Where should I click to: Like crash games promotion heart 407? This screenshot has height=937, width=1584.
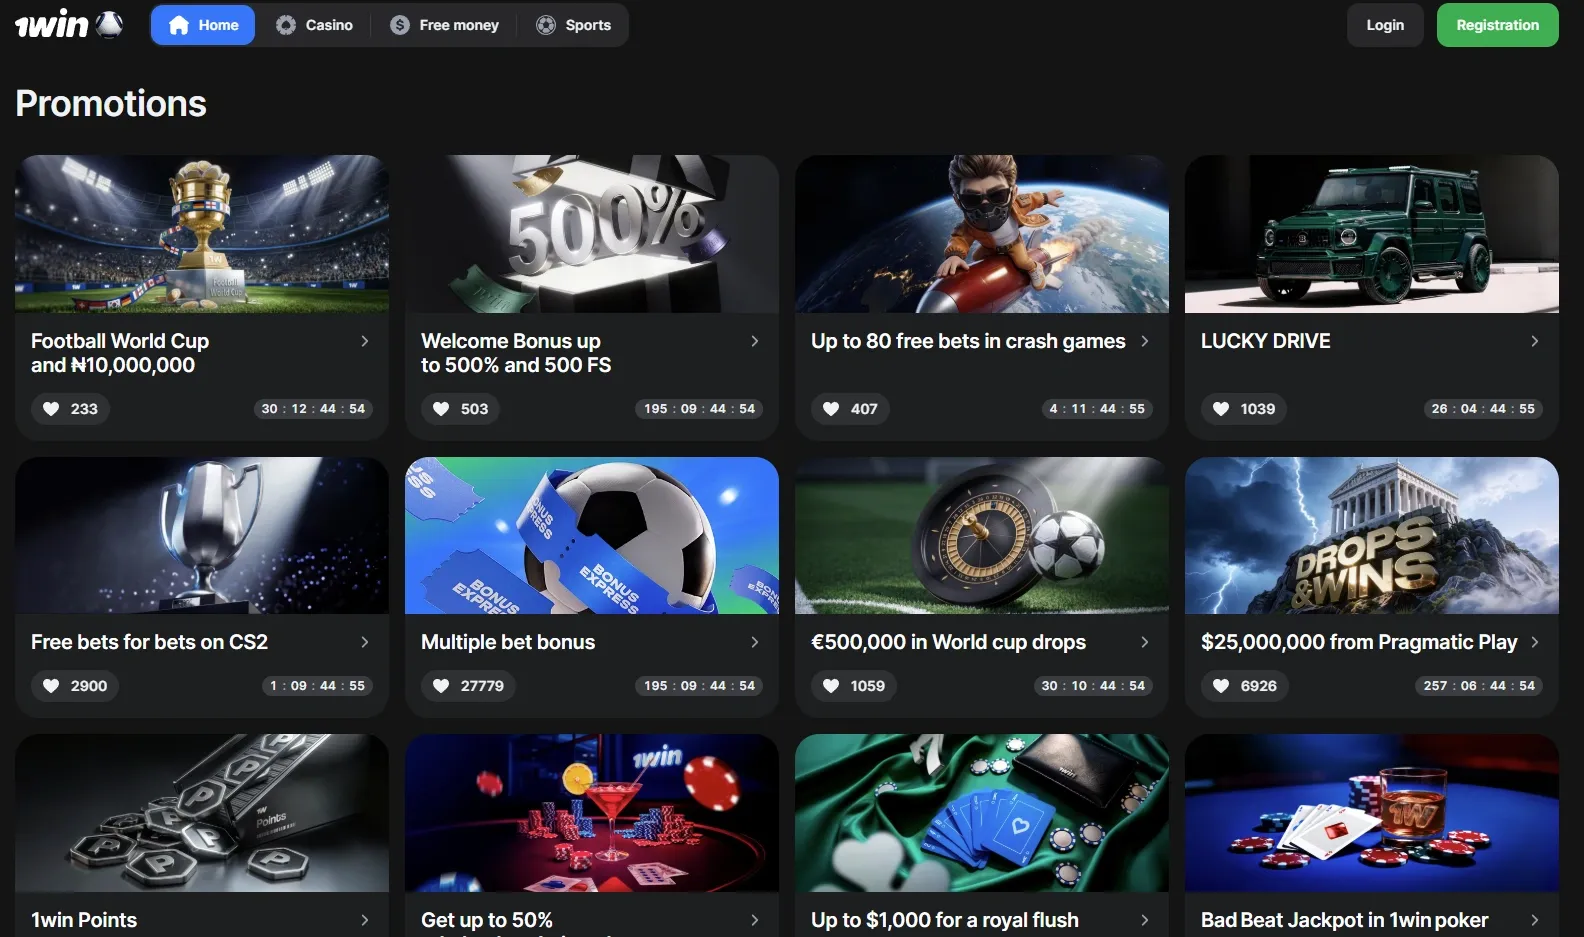pyautogui.click(x=850, y=408)
